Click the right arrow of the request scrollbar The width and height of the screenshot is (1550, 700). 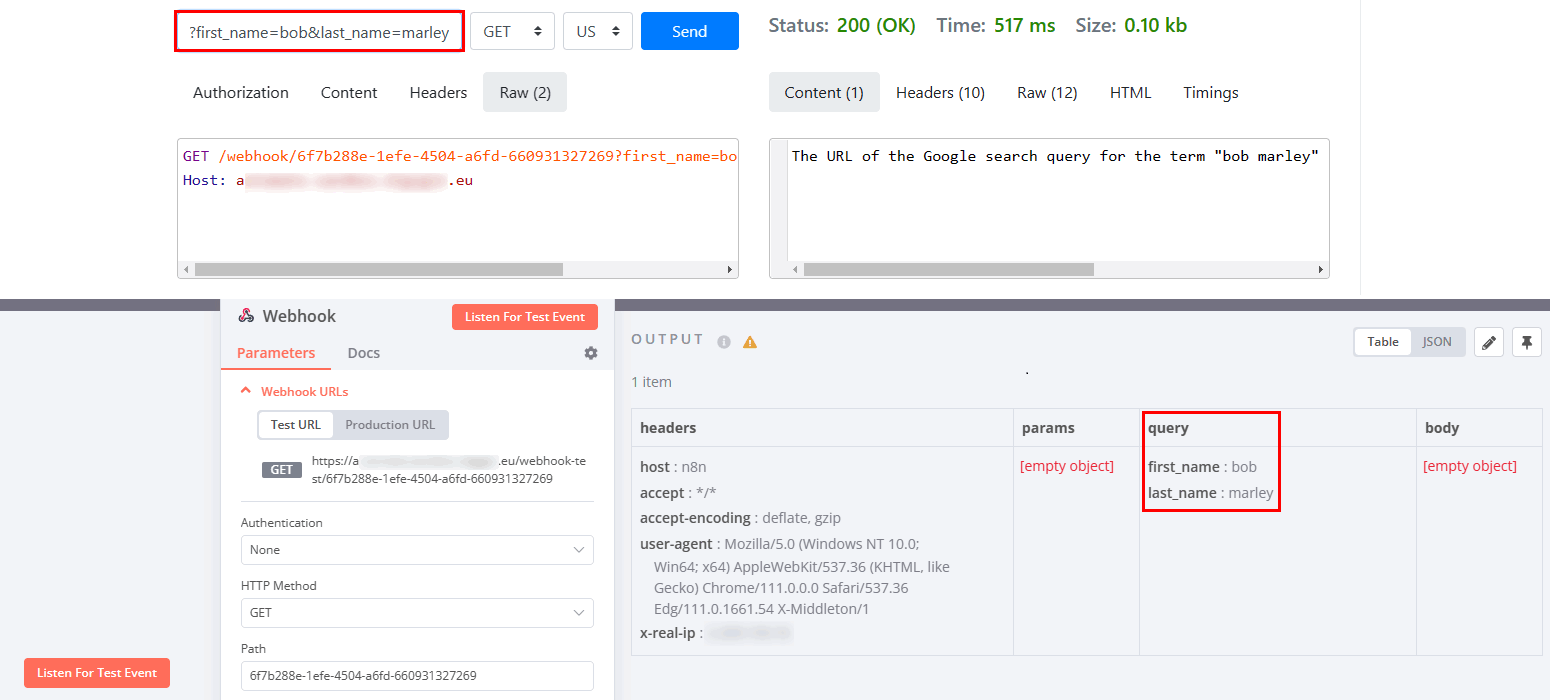pyautogui.click(x=729, y=269)
